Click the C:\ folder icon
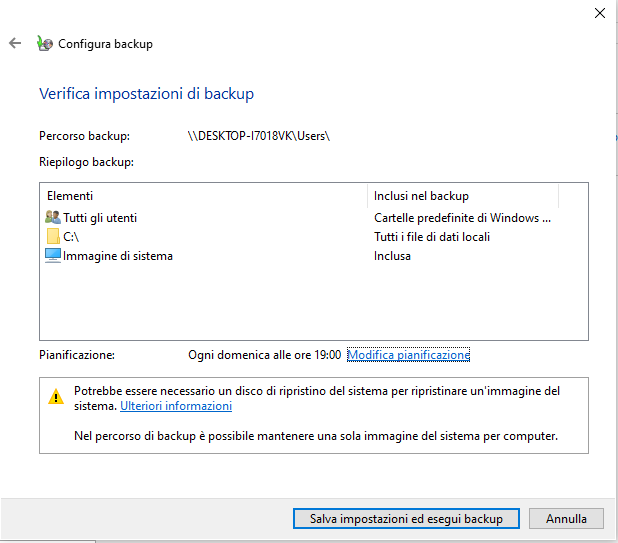 click(53, 237)
